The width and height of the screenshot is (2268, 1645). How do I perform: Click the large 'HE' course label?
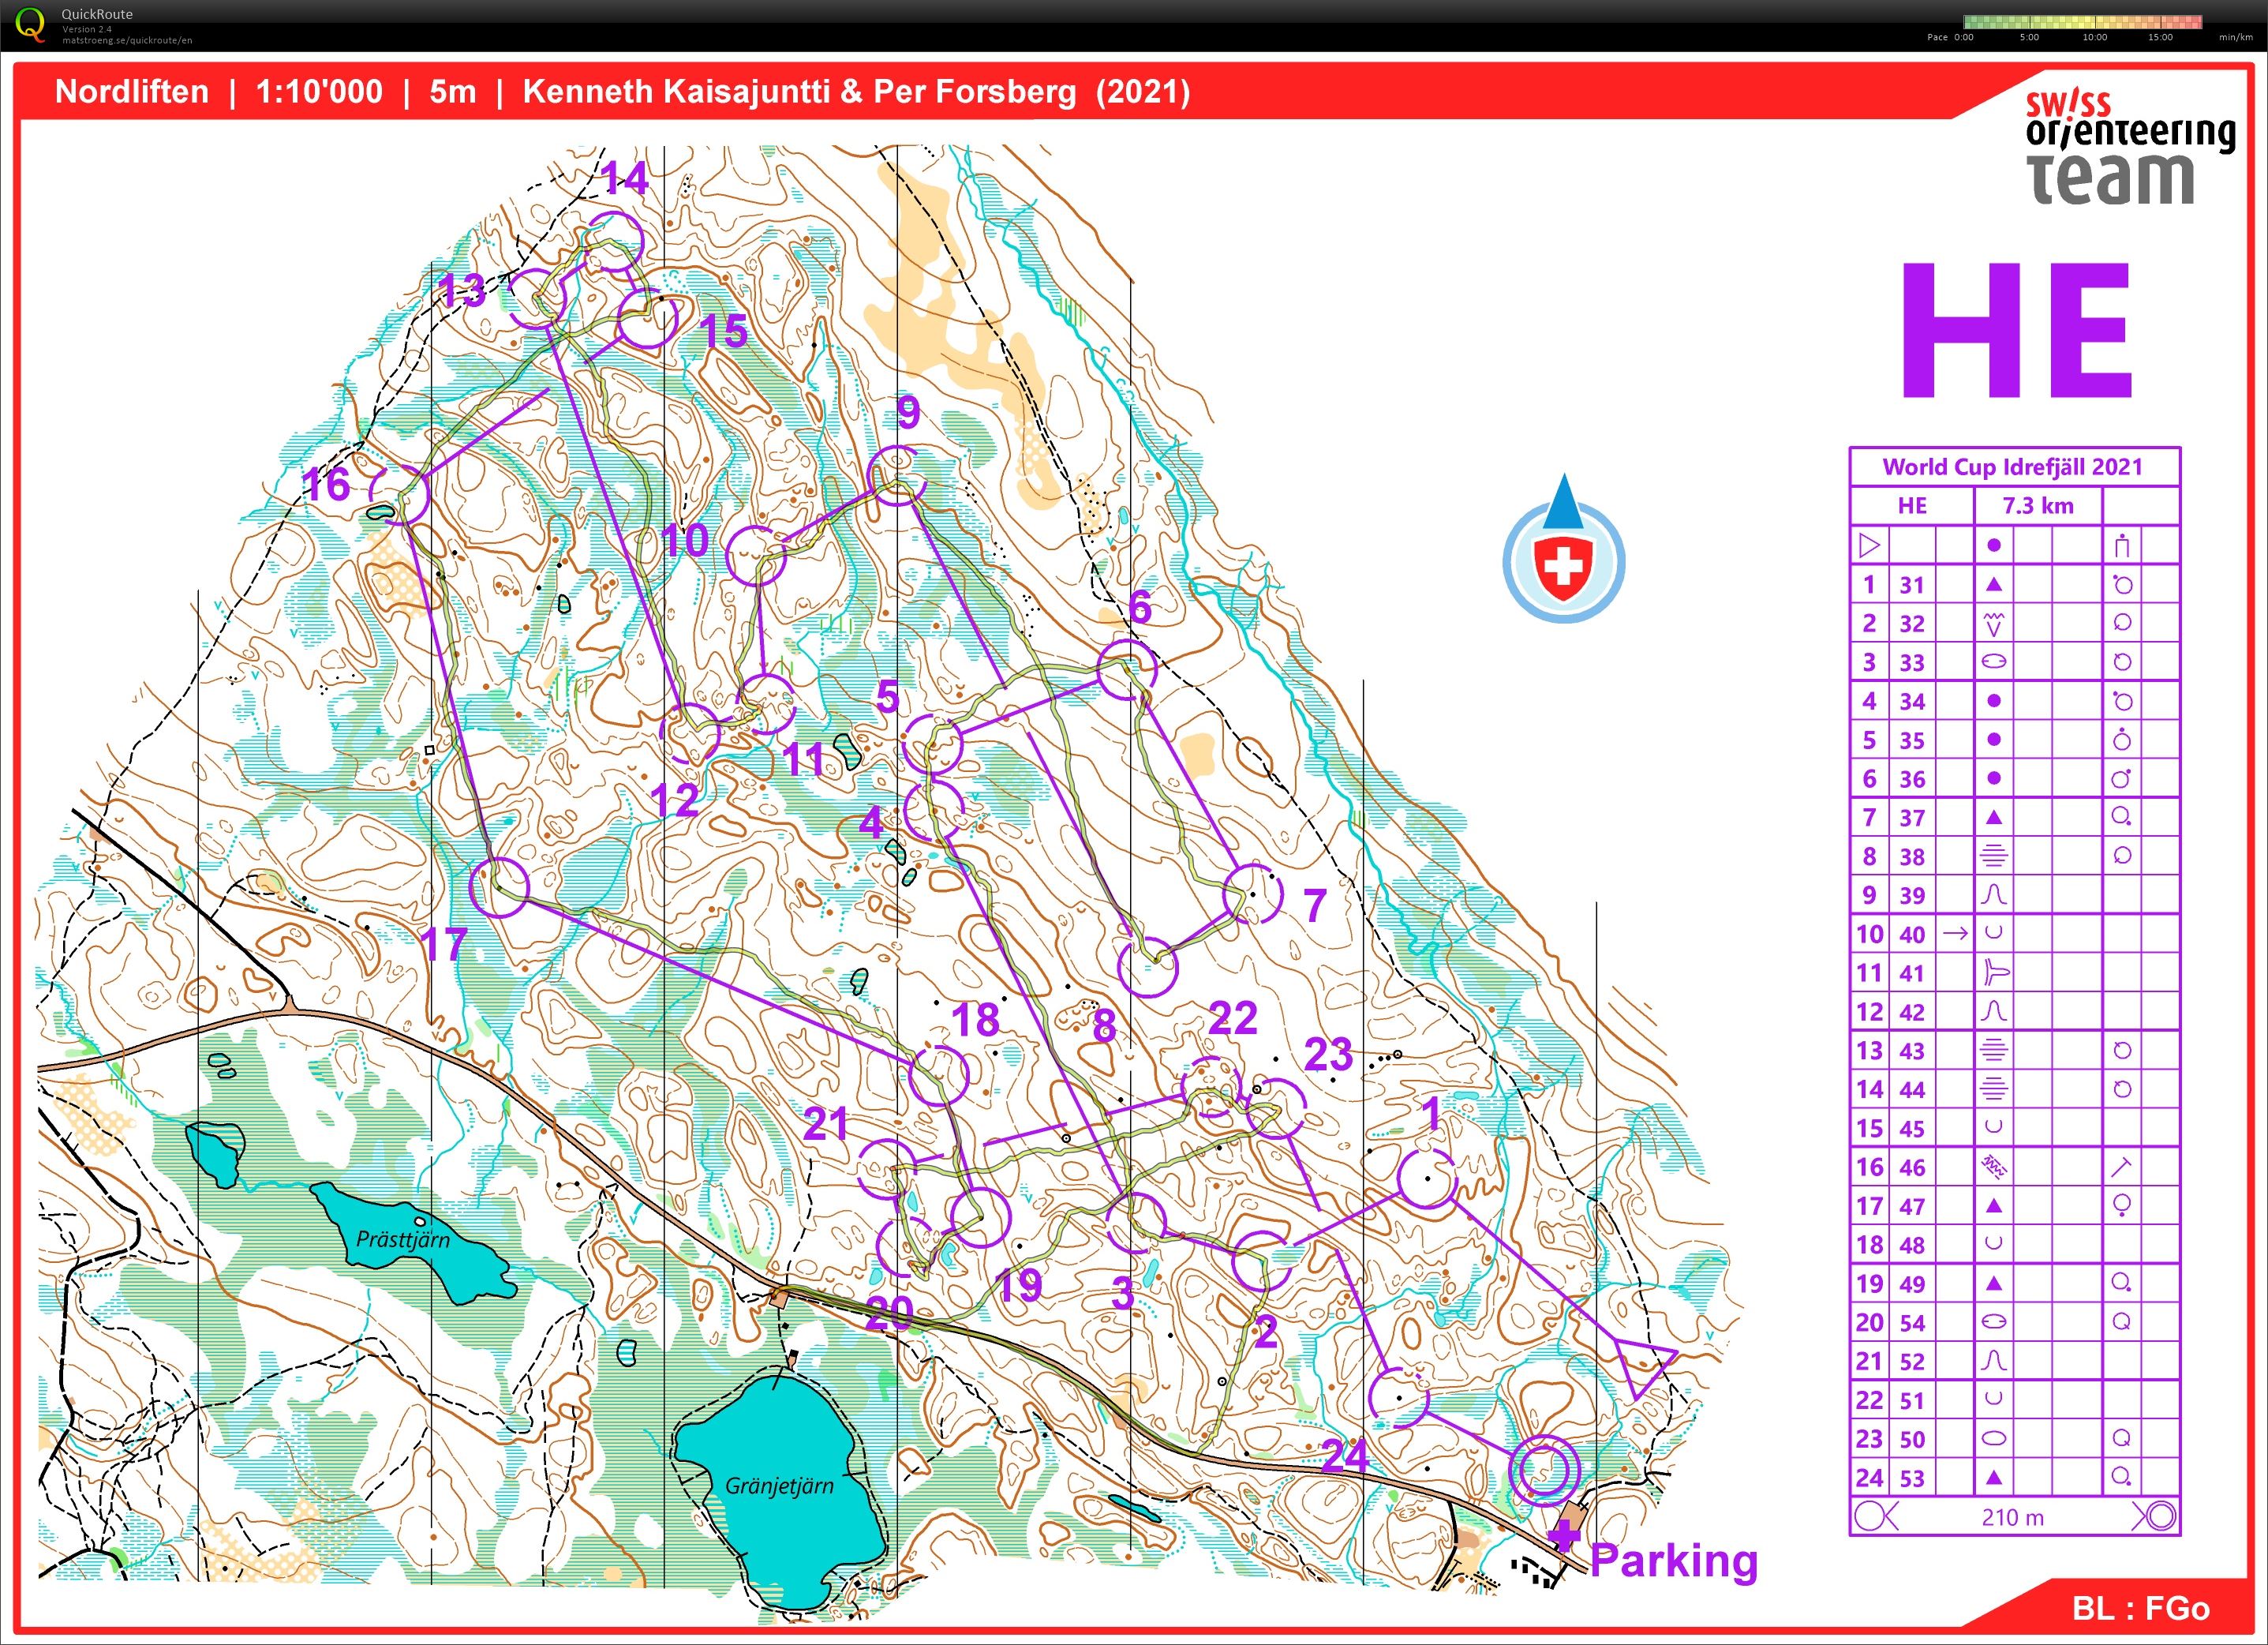pyautogui.click(x=2016, y=331)
